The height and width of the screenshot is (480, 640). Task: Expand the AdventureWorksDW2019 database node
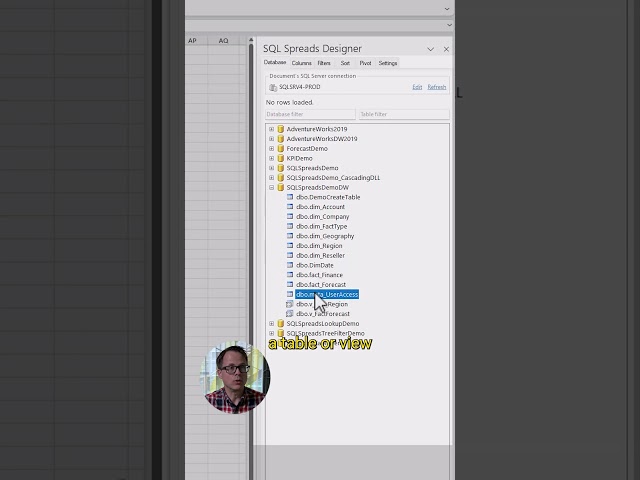click(x=271, y=139)
